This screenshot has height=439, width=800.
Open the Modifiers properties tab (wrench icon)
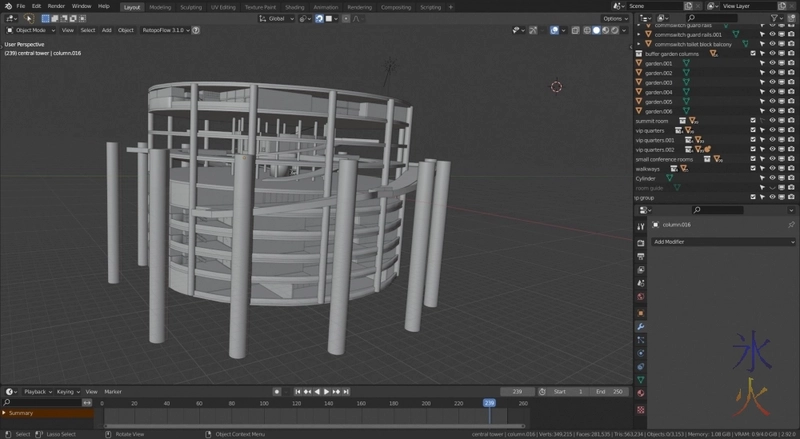tap(641, 326)
